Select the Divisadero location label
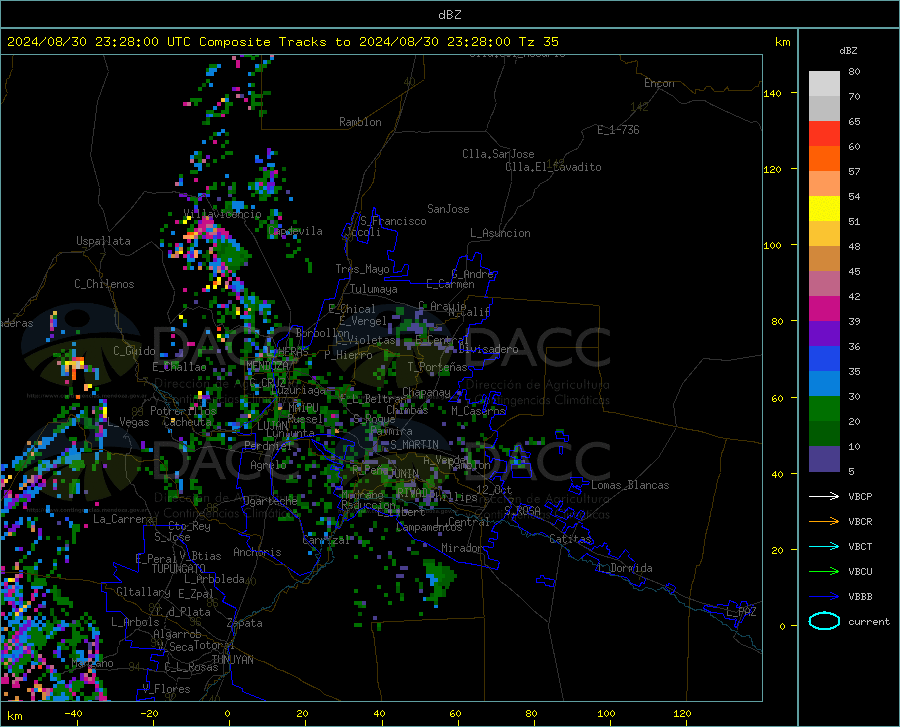This screenshot has height=727, width=900. click(x=488, y=349)
